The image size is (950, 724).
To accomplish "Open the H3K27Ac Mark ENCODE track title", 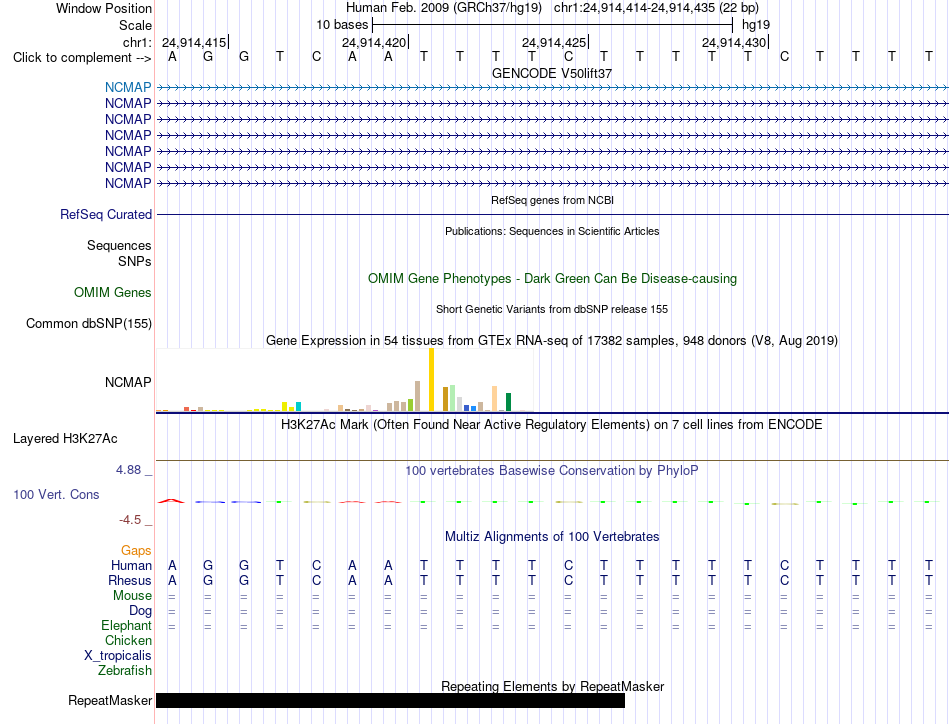I will point(551,425).
